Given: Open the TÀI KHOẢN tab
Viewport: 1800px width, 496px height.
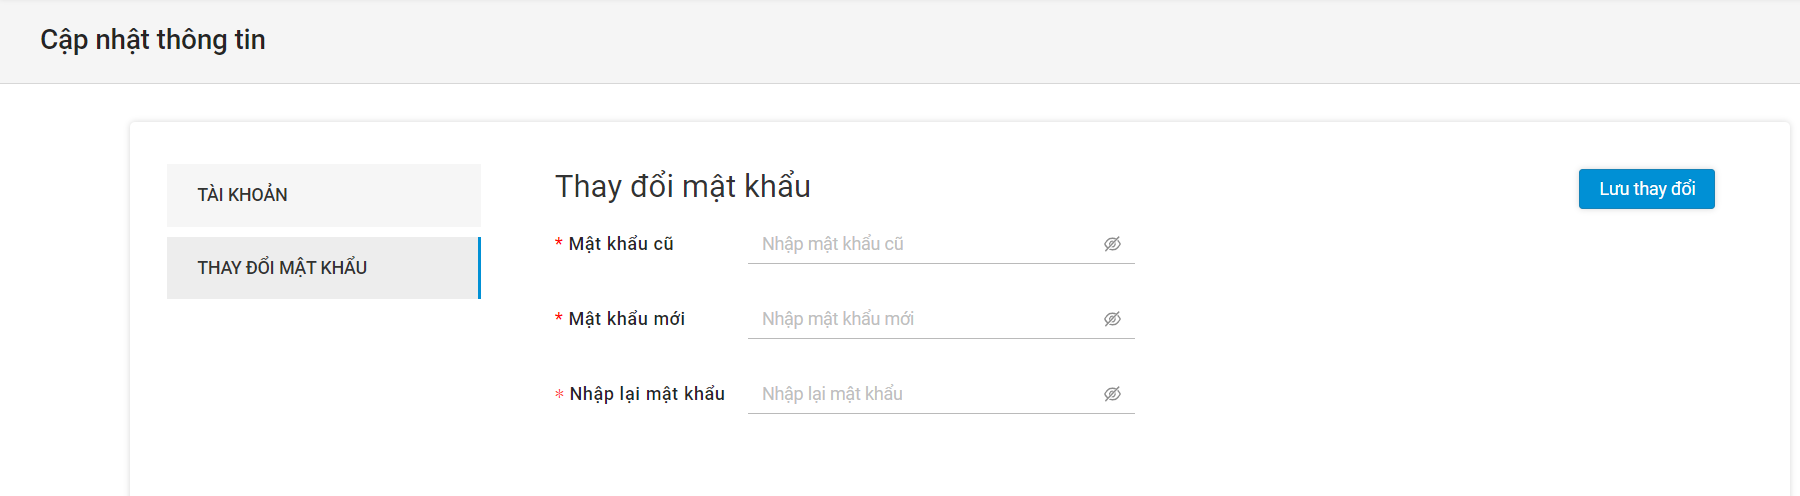Looking at the screenshot, I should [324, 195].
